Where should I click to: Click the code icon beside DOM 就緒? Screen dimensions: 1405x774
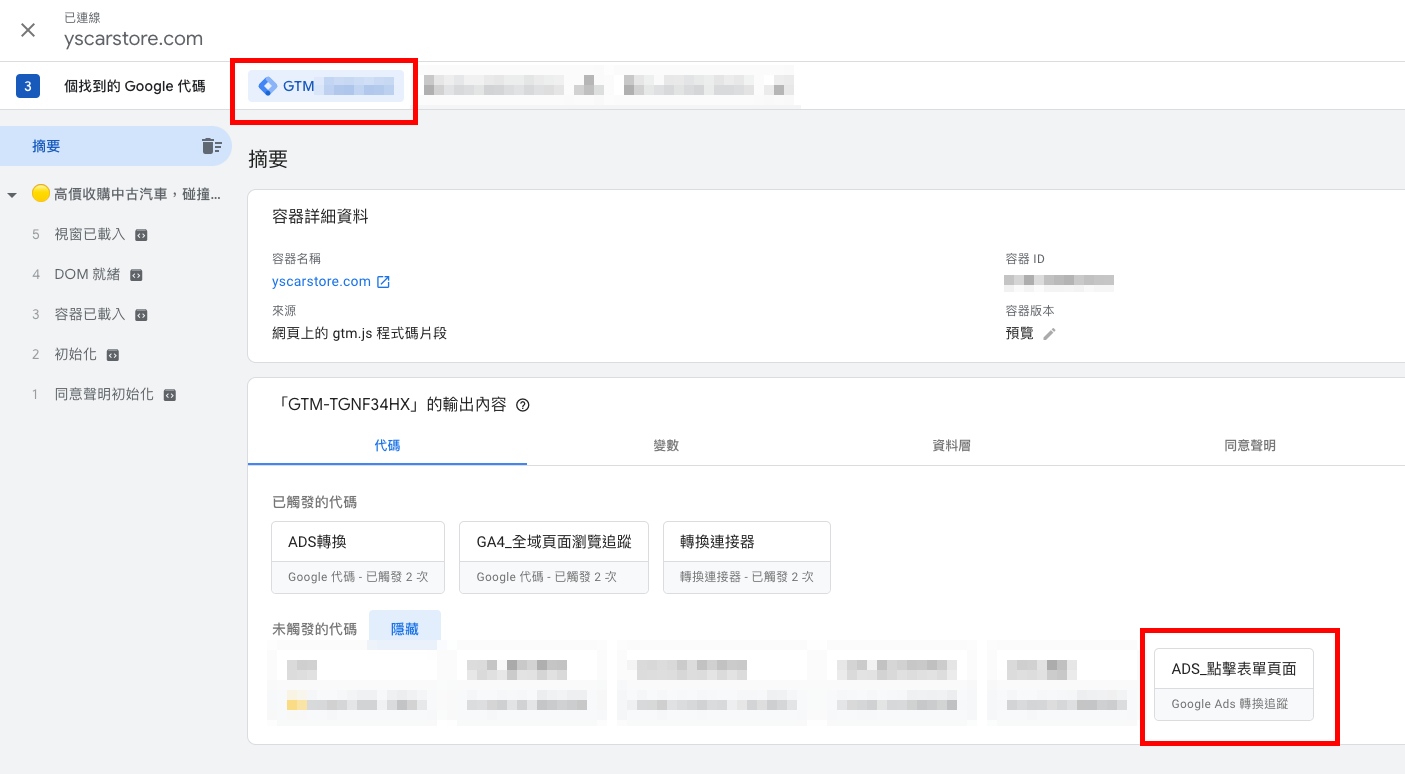(x=136, y=275)
